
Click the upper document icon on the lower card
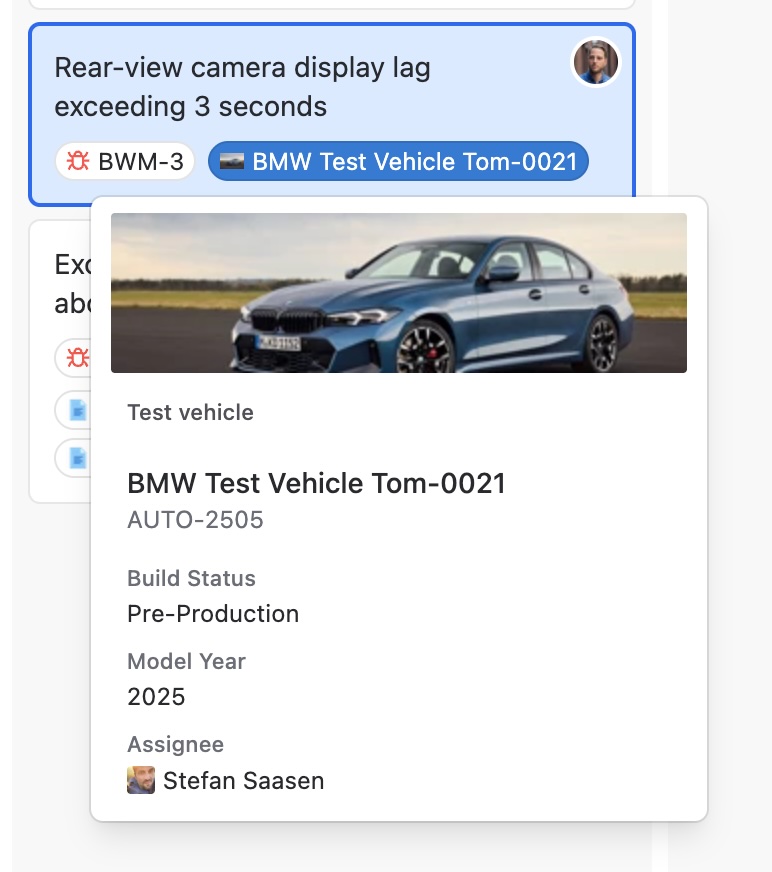(x=78, y=410)
